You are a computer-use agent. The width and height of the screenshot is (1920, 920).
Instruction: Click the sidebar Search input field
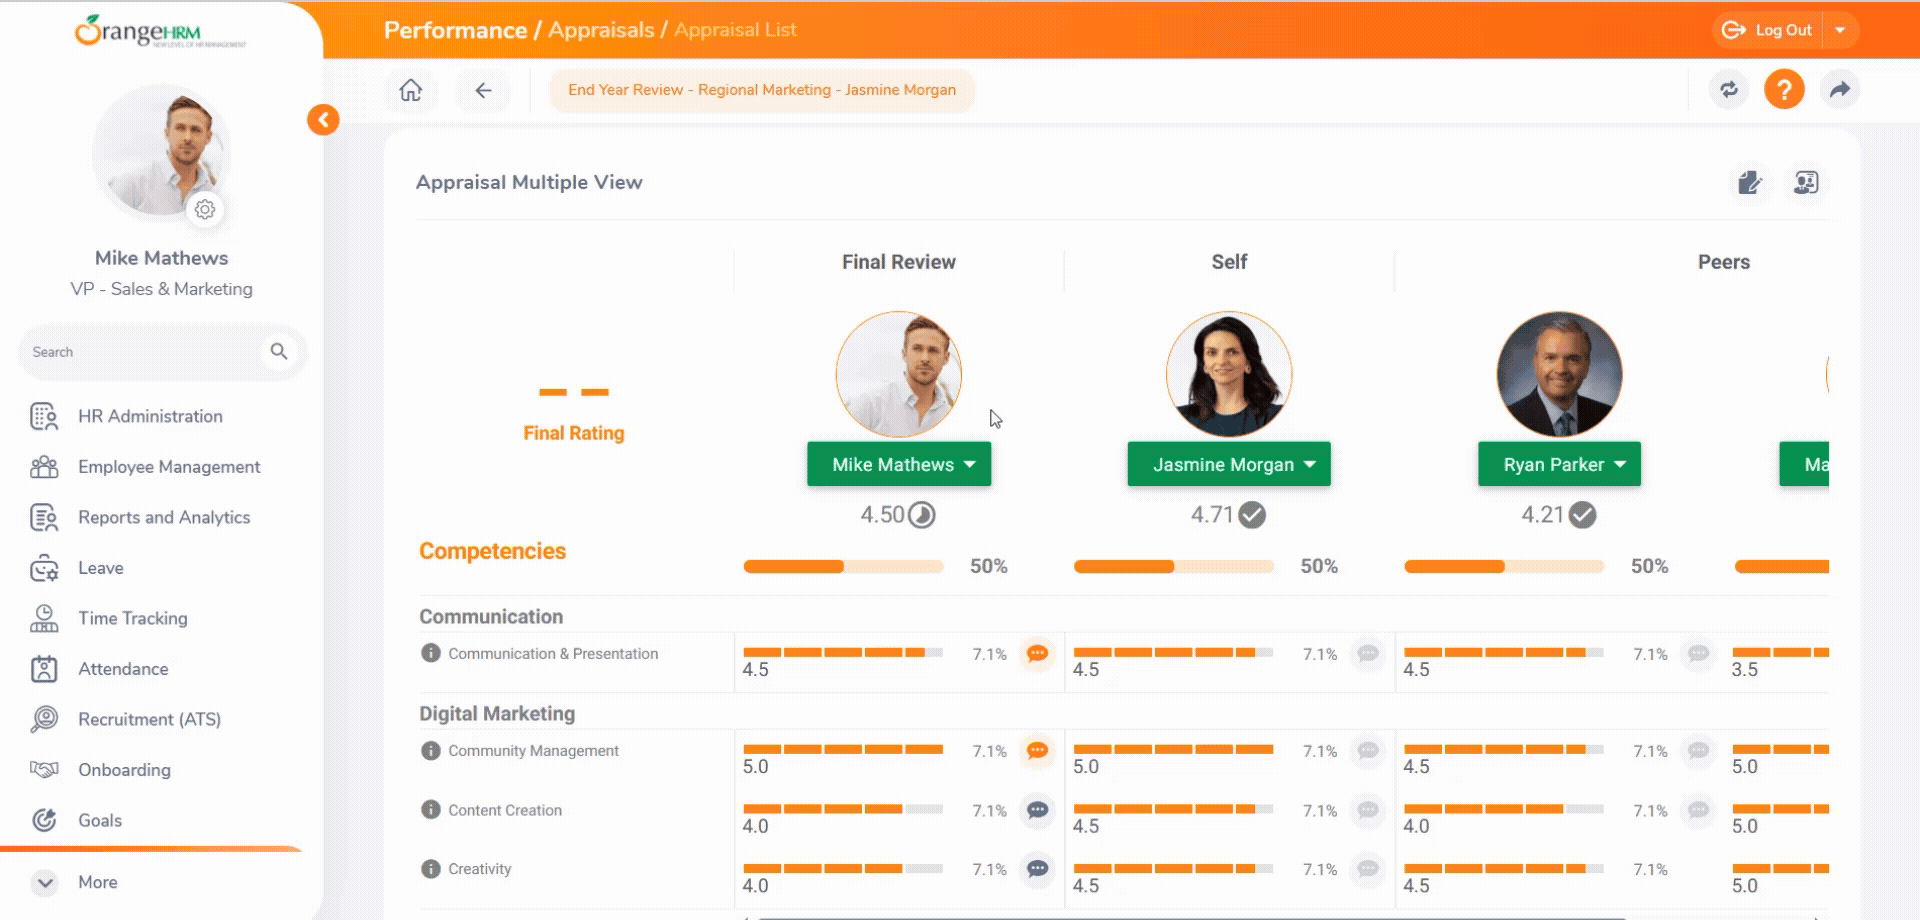click(x=140, y=352)
